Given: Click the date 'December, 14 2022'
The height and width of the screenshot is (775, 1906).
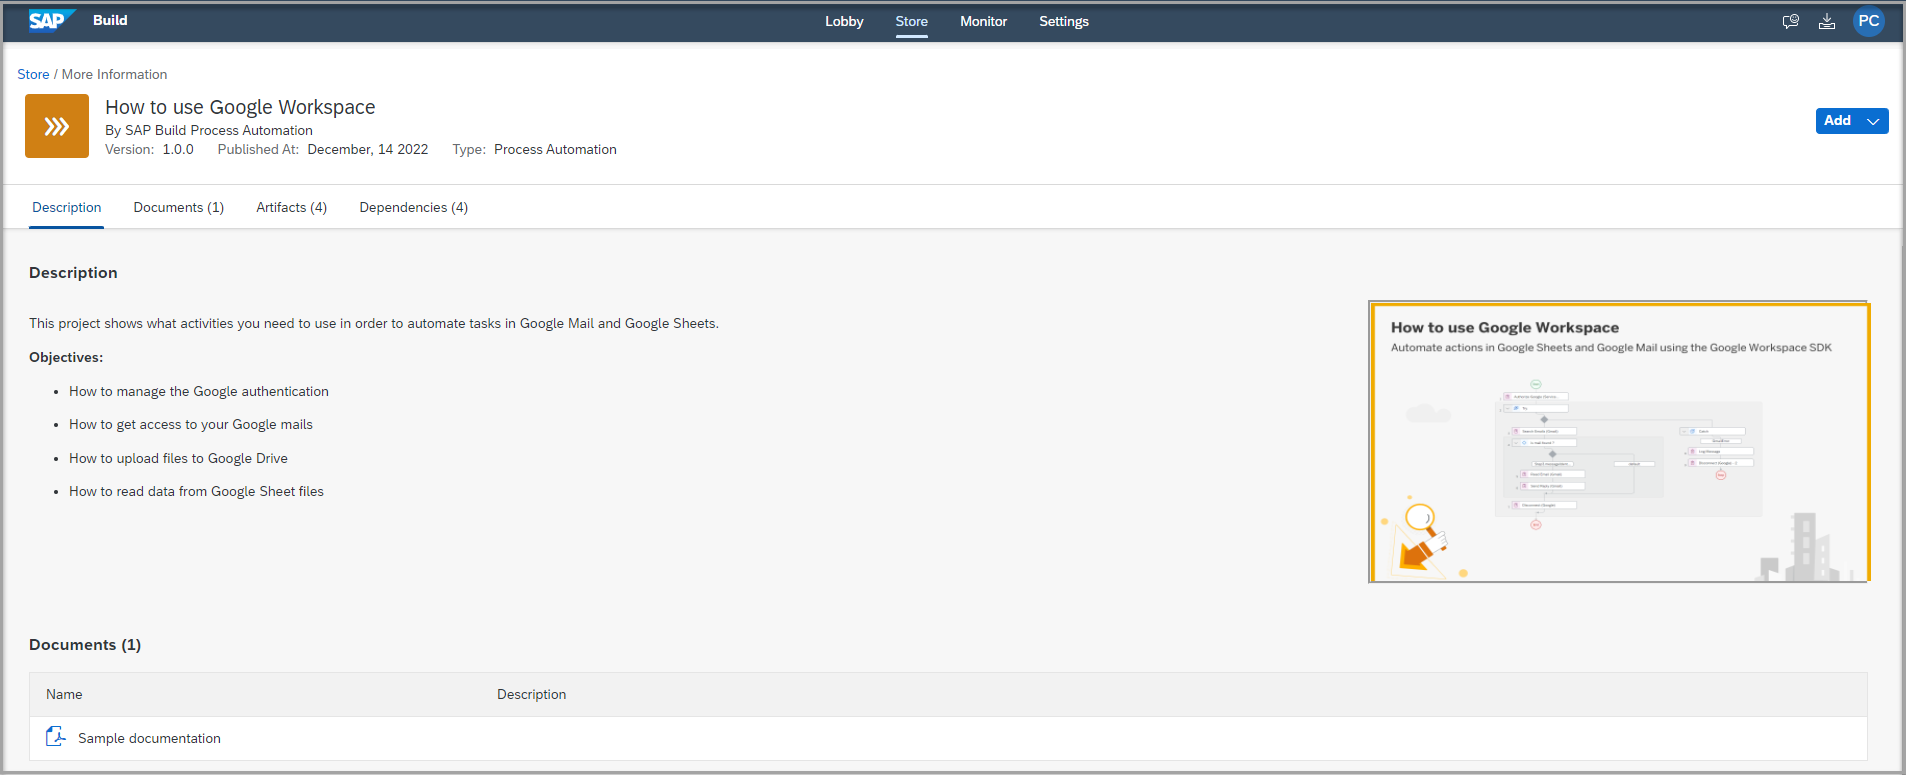Looking at the screenshot, I should click(x=368, y=149).
